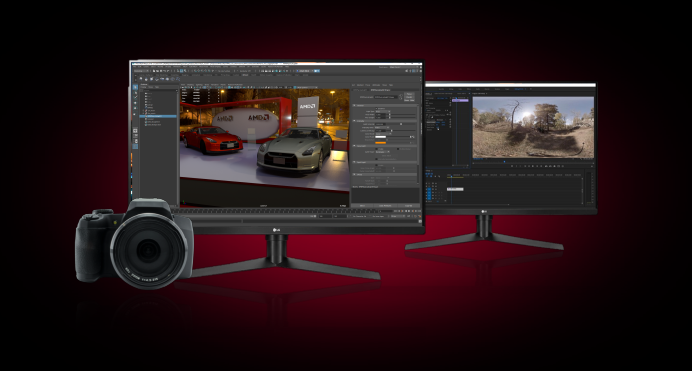Image resolution: width=692 pixels, height=371 pixels.
Task: Choose the Lasso tool below Maya's Select tool
Action: pyautogui.click(x=135, y=93)
